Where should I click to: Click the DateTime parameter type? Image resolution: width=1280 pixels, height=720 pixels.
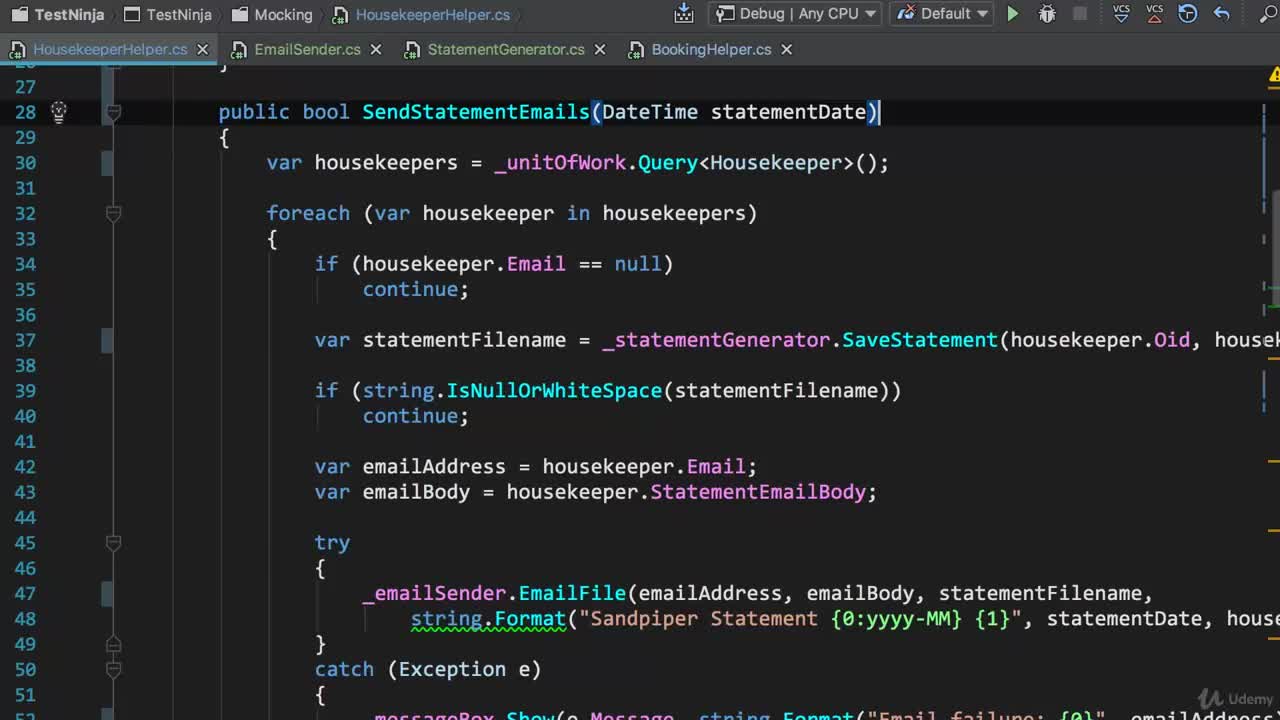tap(650, 112)
